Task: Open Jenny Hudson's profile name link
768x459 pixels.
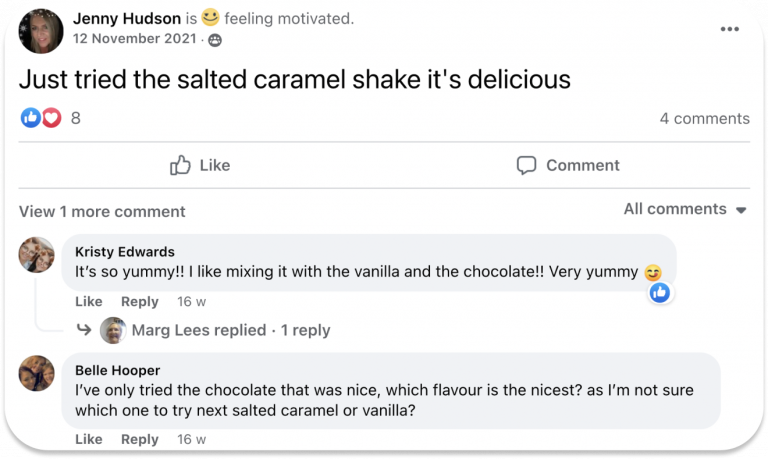Action: click(128, 19)
